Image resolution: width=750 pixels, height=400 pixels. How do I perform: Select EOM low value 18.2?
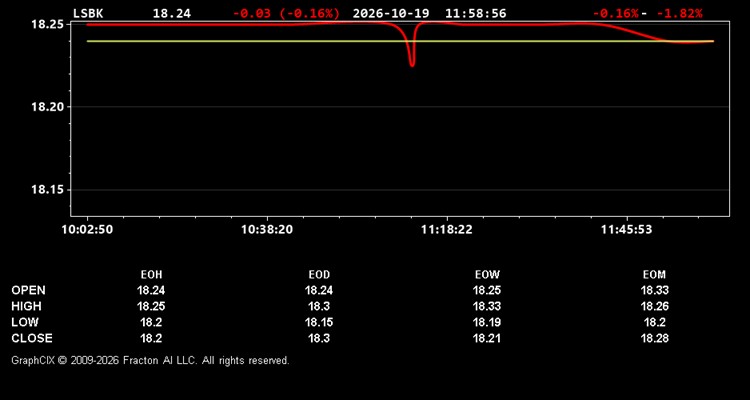pos(654,322)
